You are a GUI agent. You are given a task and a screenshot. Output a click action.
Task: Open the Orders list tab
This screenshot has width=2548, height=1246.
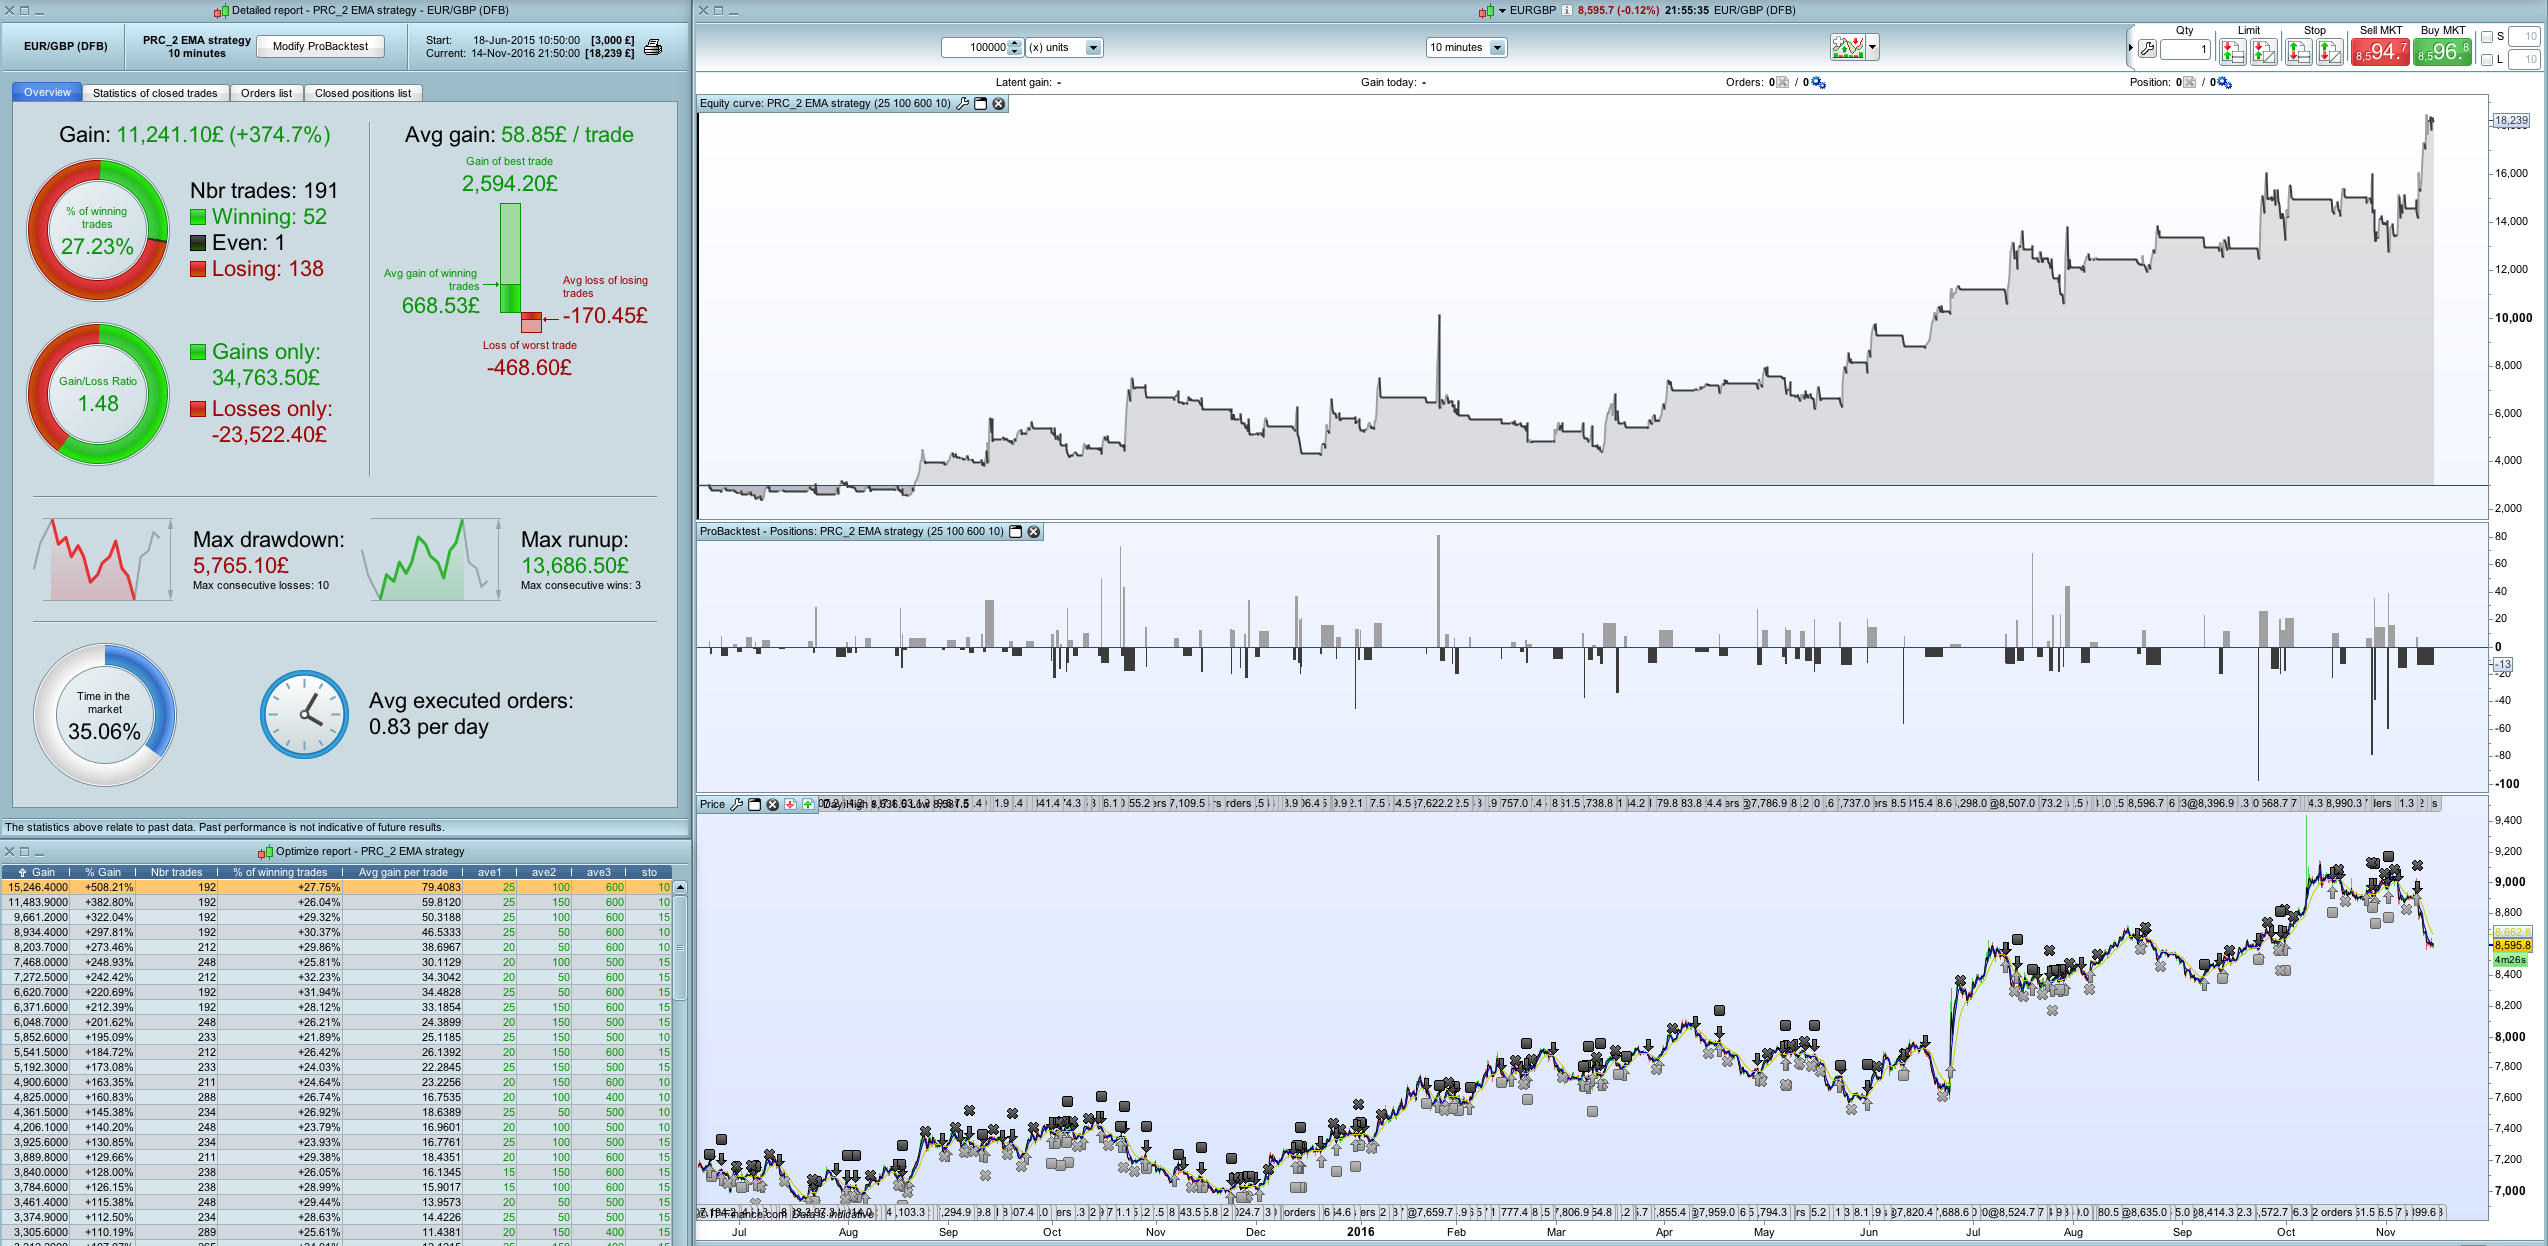coord(266,93)
